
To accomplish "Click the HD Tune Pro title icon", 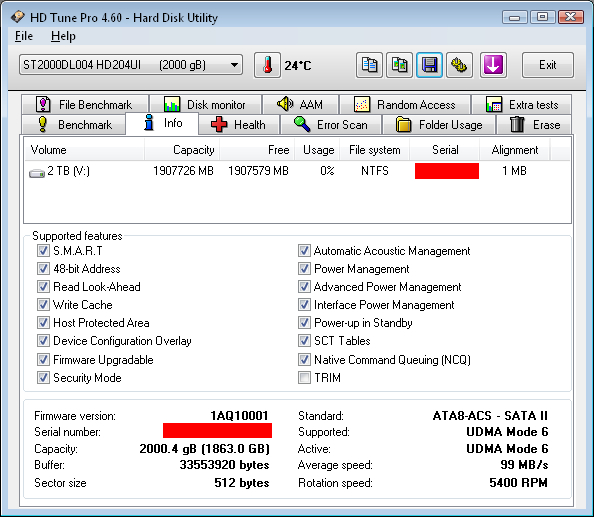I will point(17,17).
